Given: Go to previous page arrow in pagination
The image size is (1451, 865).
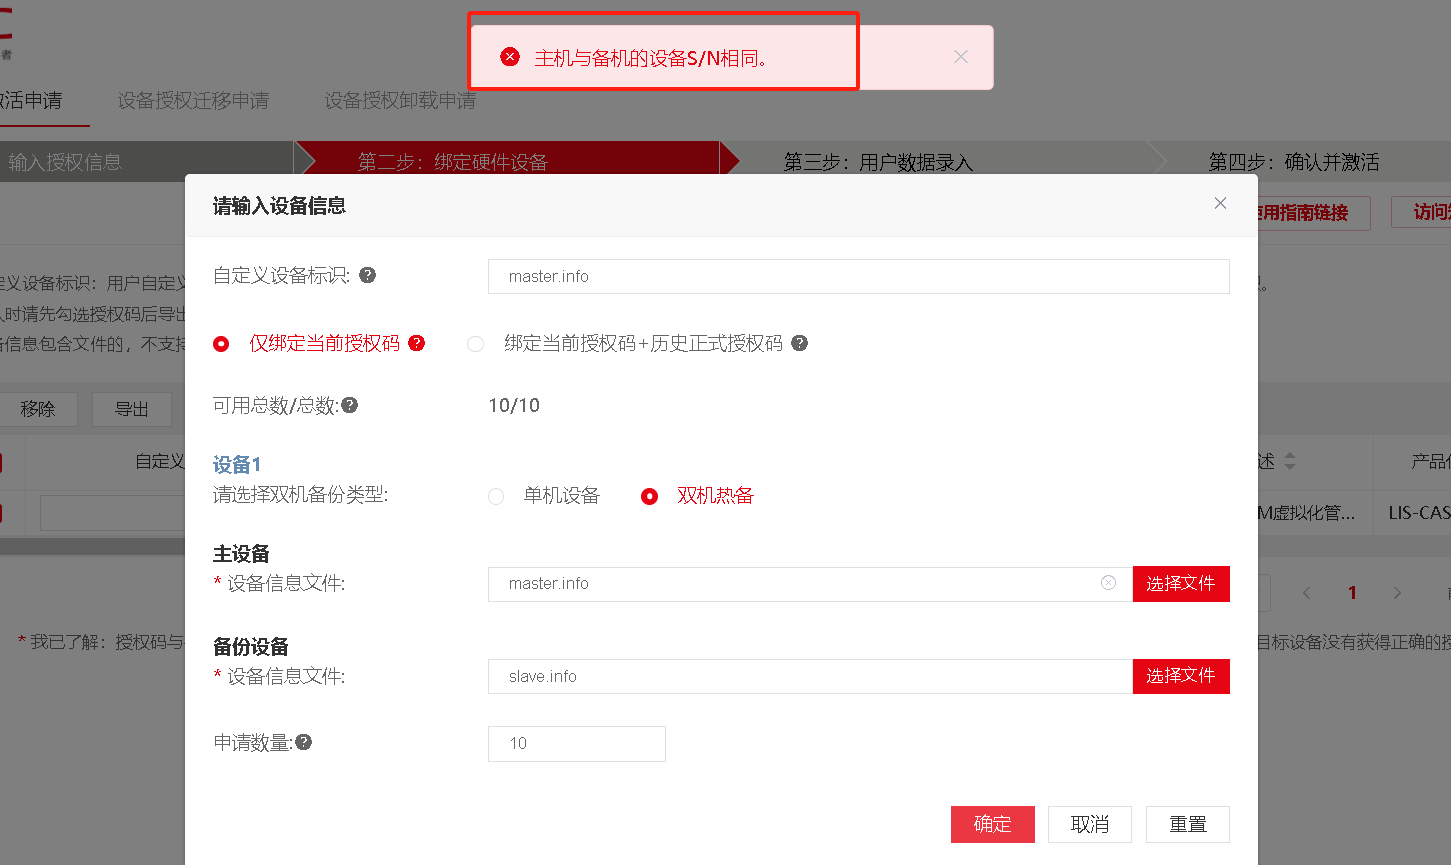Looking at the screenshot, I should click(1306, 593).
